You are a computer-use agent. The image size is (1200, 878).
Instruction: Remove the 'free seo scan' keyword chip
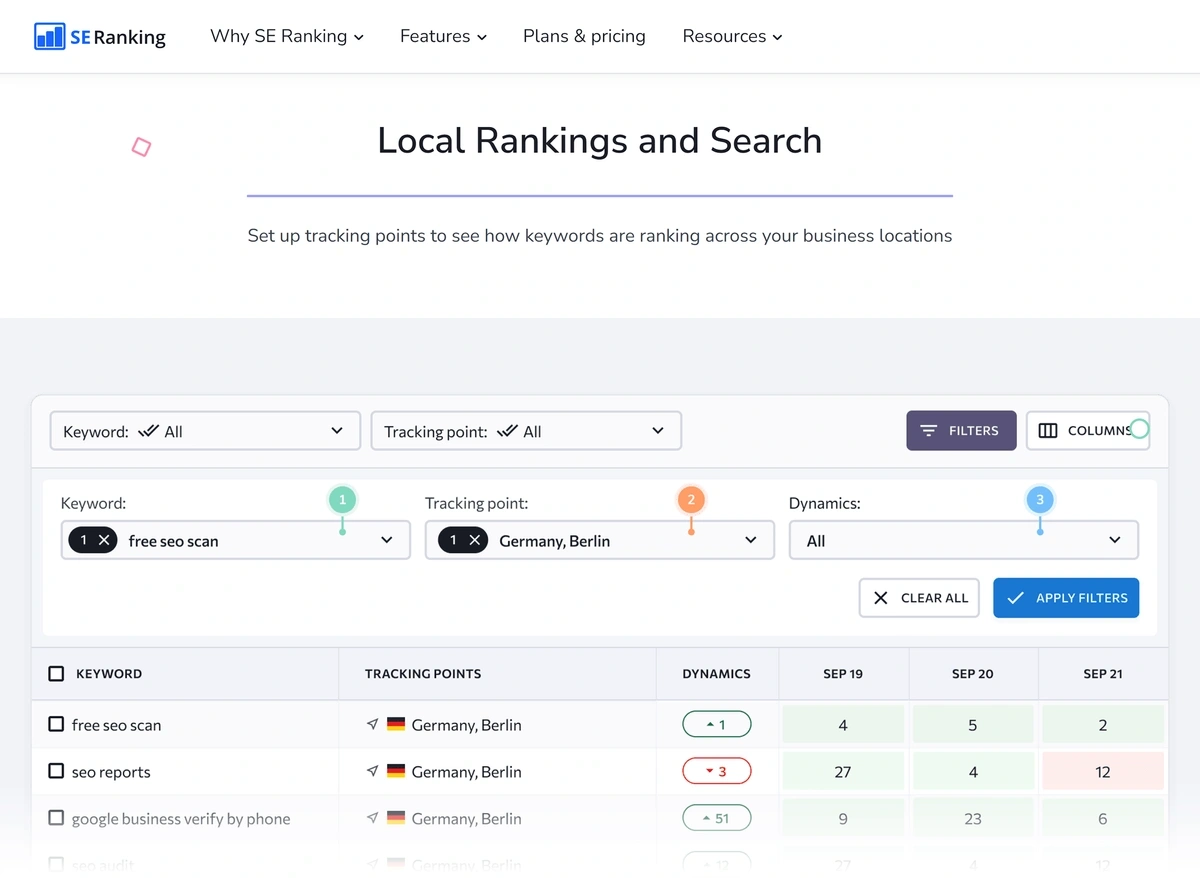pyautogui.click(x=105, y=539)
